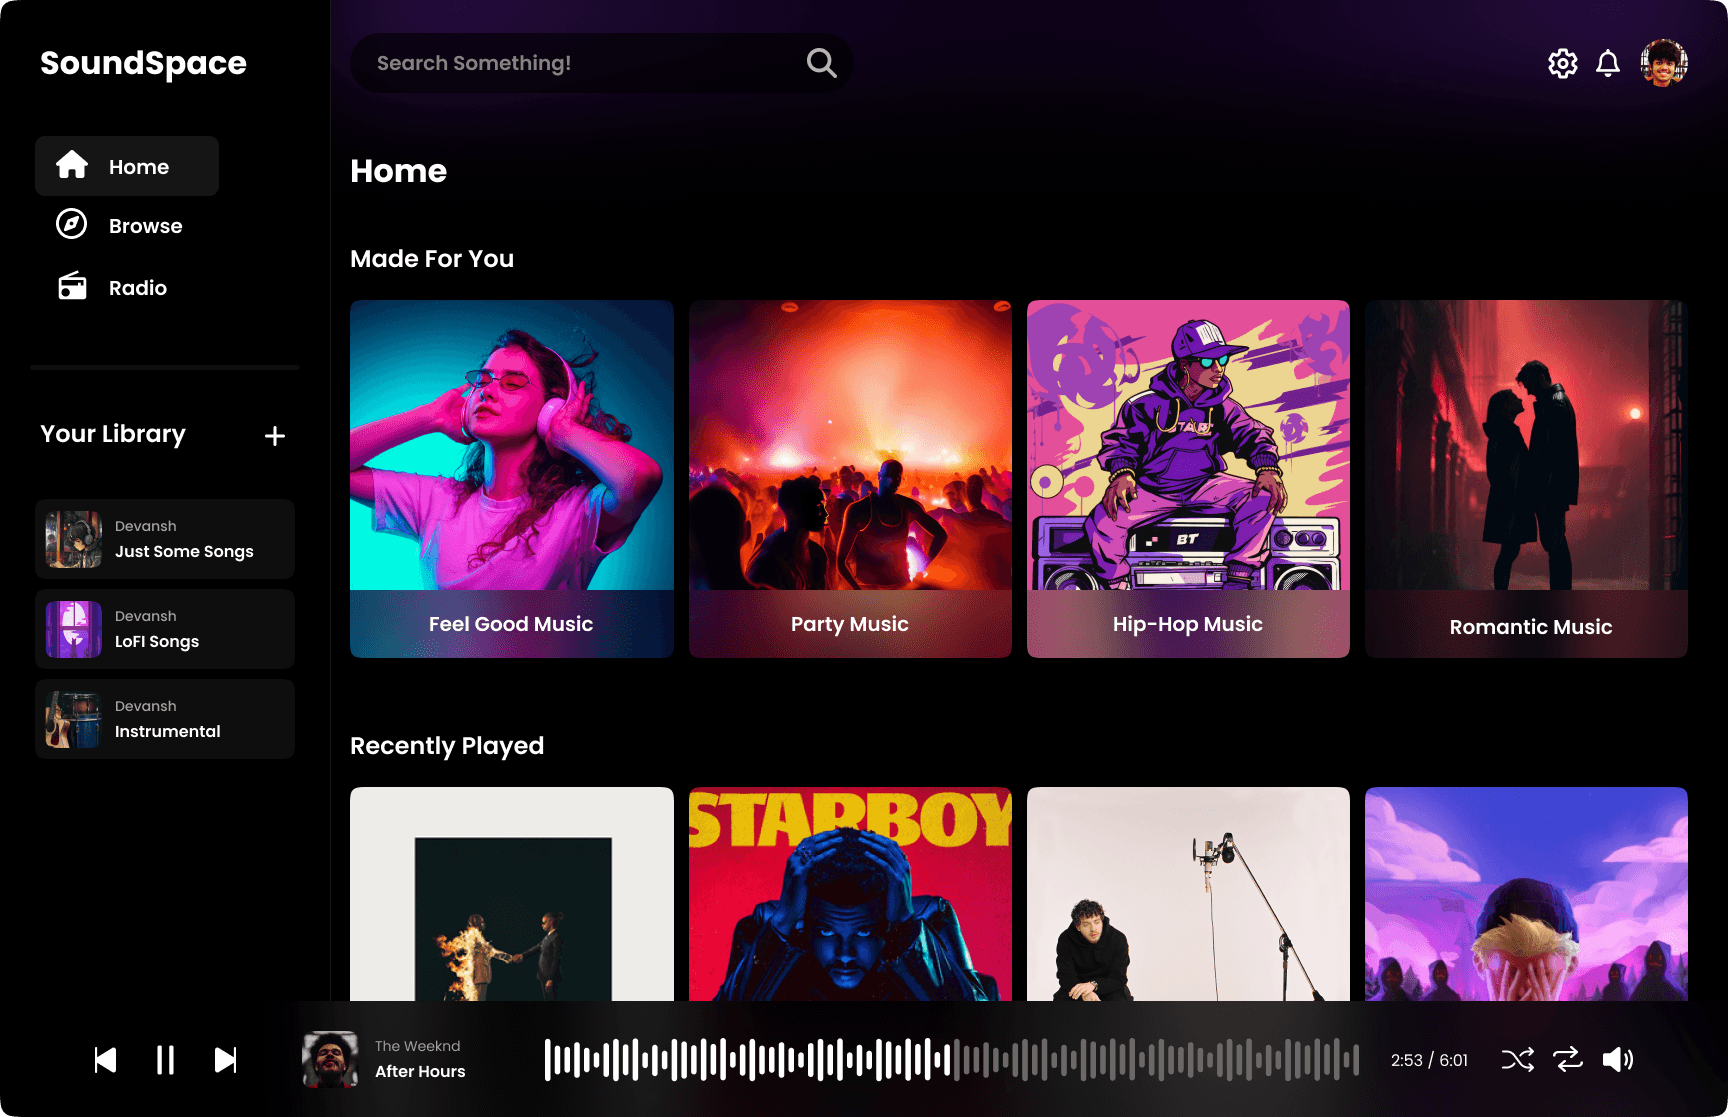Open Party Music card
Screen dimensions: 1728x1117
[x=850, y=479]
